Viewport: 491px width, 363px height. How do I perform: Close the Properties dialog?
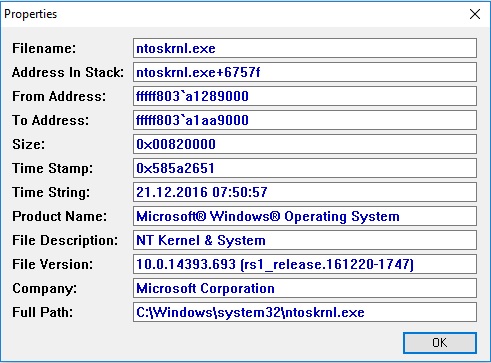tap(475, 14)
